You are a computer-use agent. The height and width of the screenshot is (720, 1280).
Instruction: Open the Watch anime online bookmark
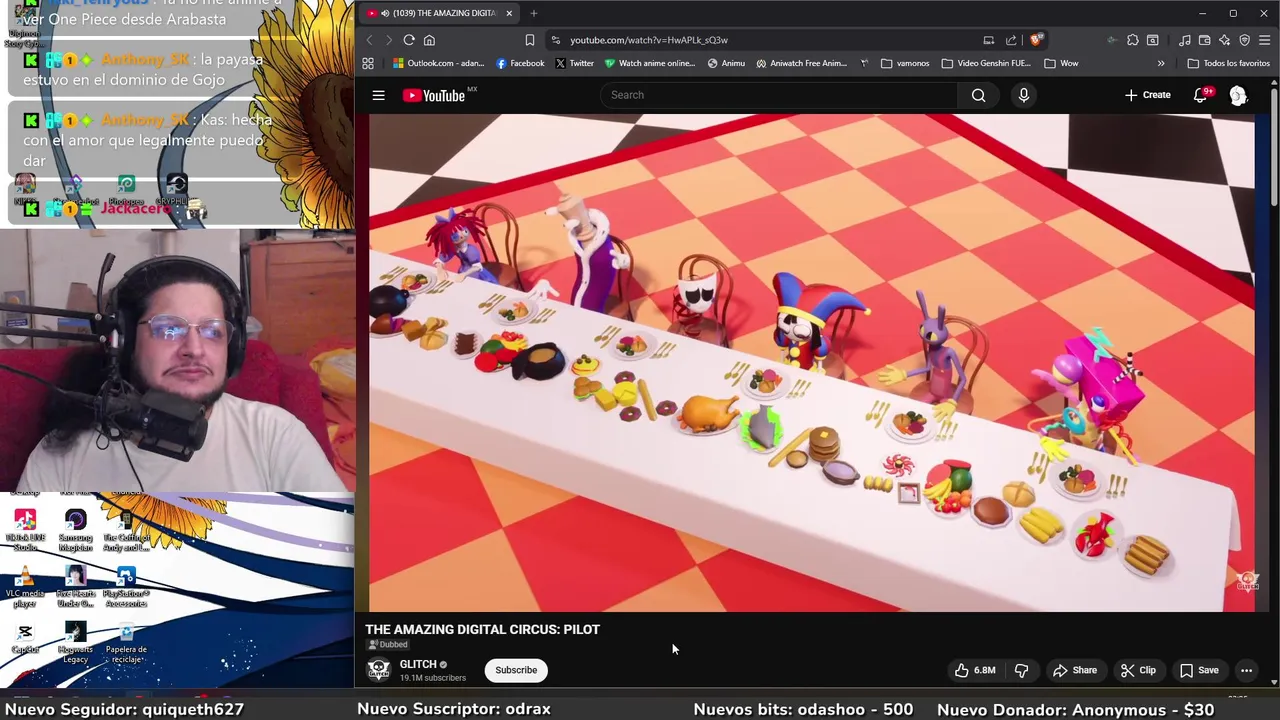pos(649,63)
